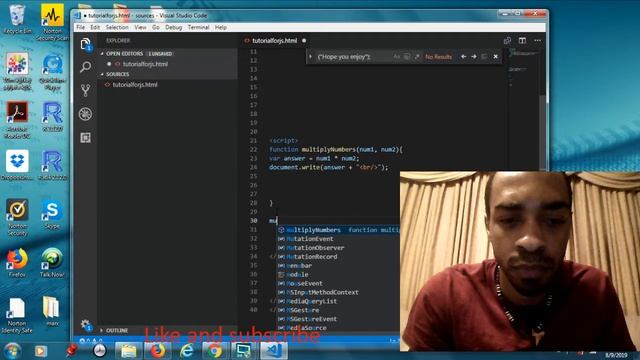640x360 pixels.
Task: Toggle Find in Selection in find widget
Action: [484, 57]
